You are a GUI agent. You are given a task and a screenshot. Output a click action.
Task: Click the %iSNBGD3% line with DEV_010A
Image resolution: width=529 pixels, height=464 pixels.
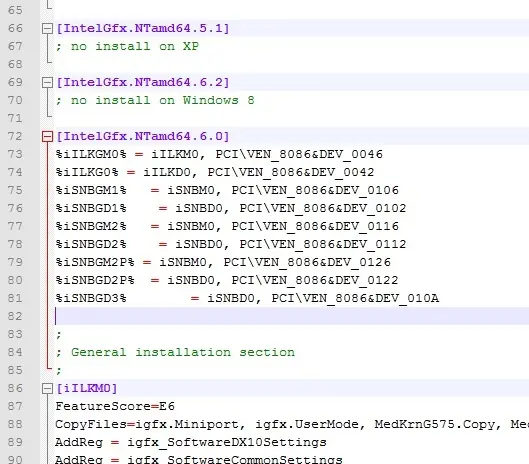click(247, 298)
